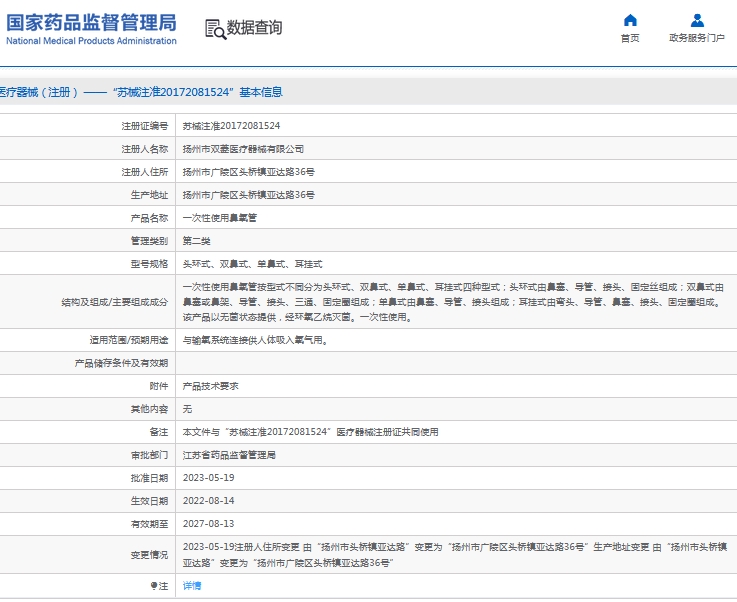The width and height of the screenshot is (737, 602).
Task: Click effective date 2022-08-14
Action: [208, 501]
